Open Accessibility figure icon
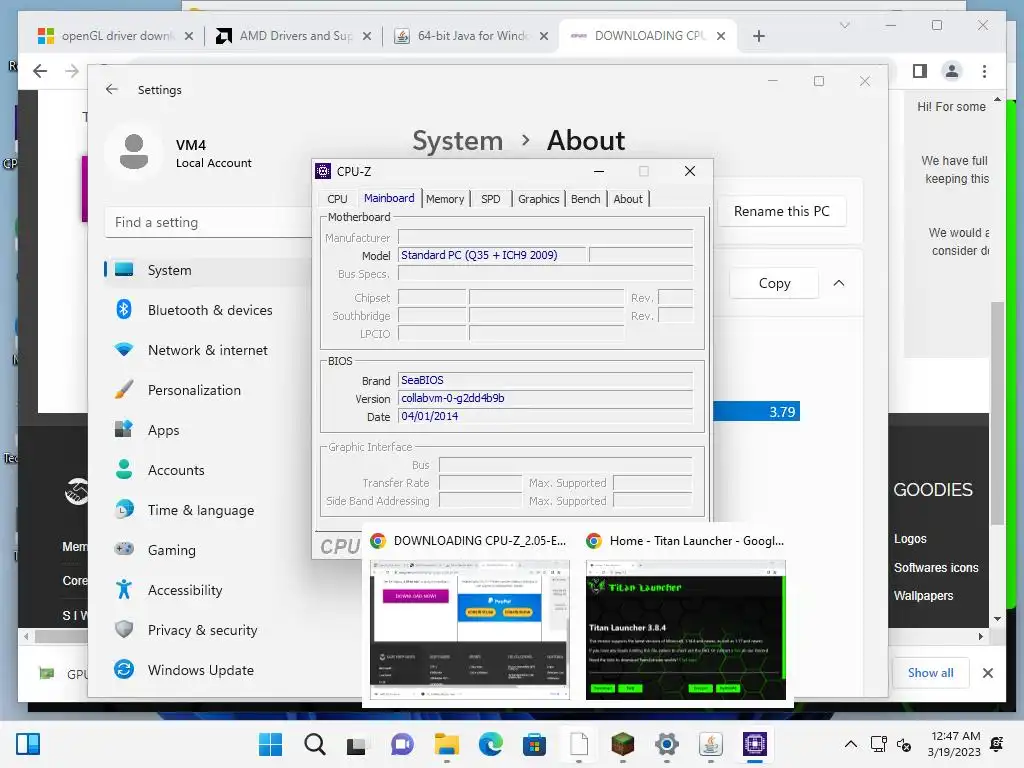Screen dimensions: 1024x768 pos(124,590)
